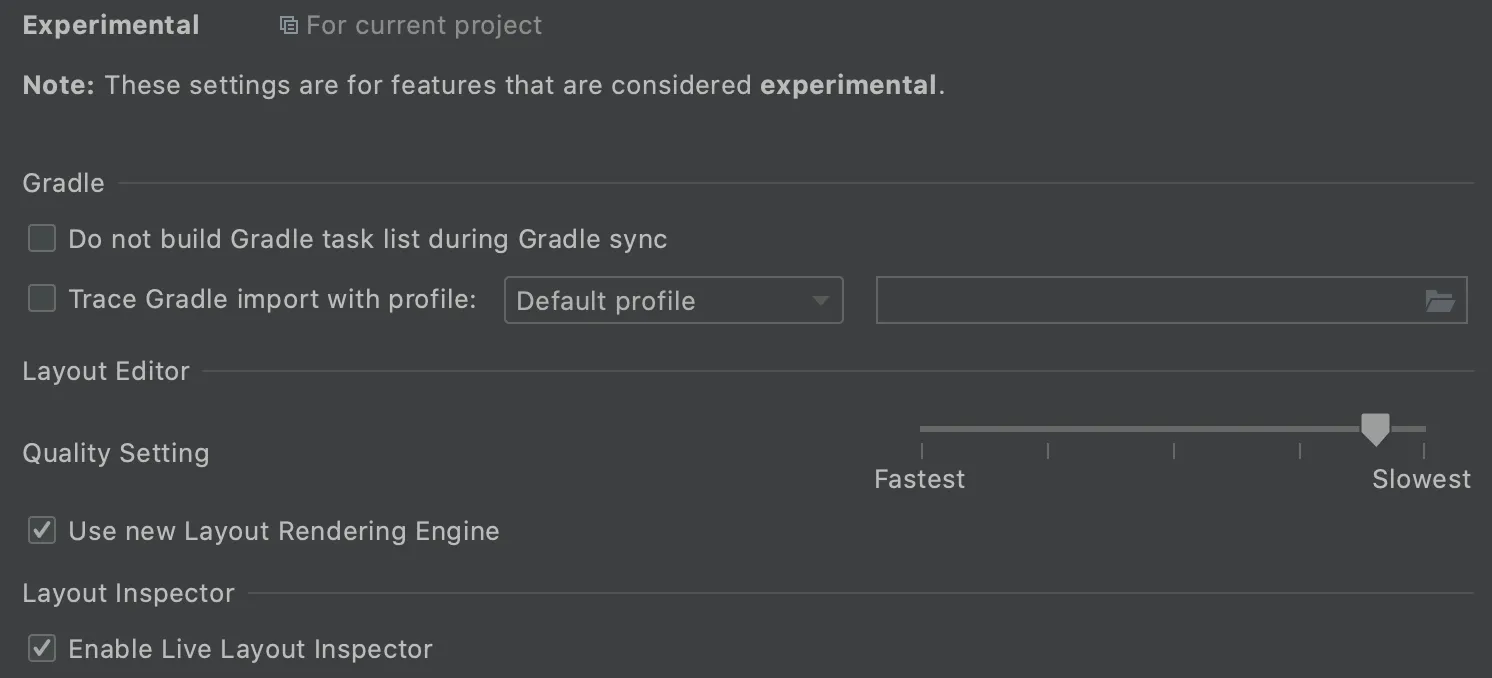Click the "Slowest" slider label
This screenshot has height=678, width=1492.
tap(1421, 480)
